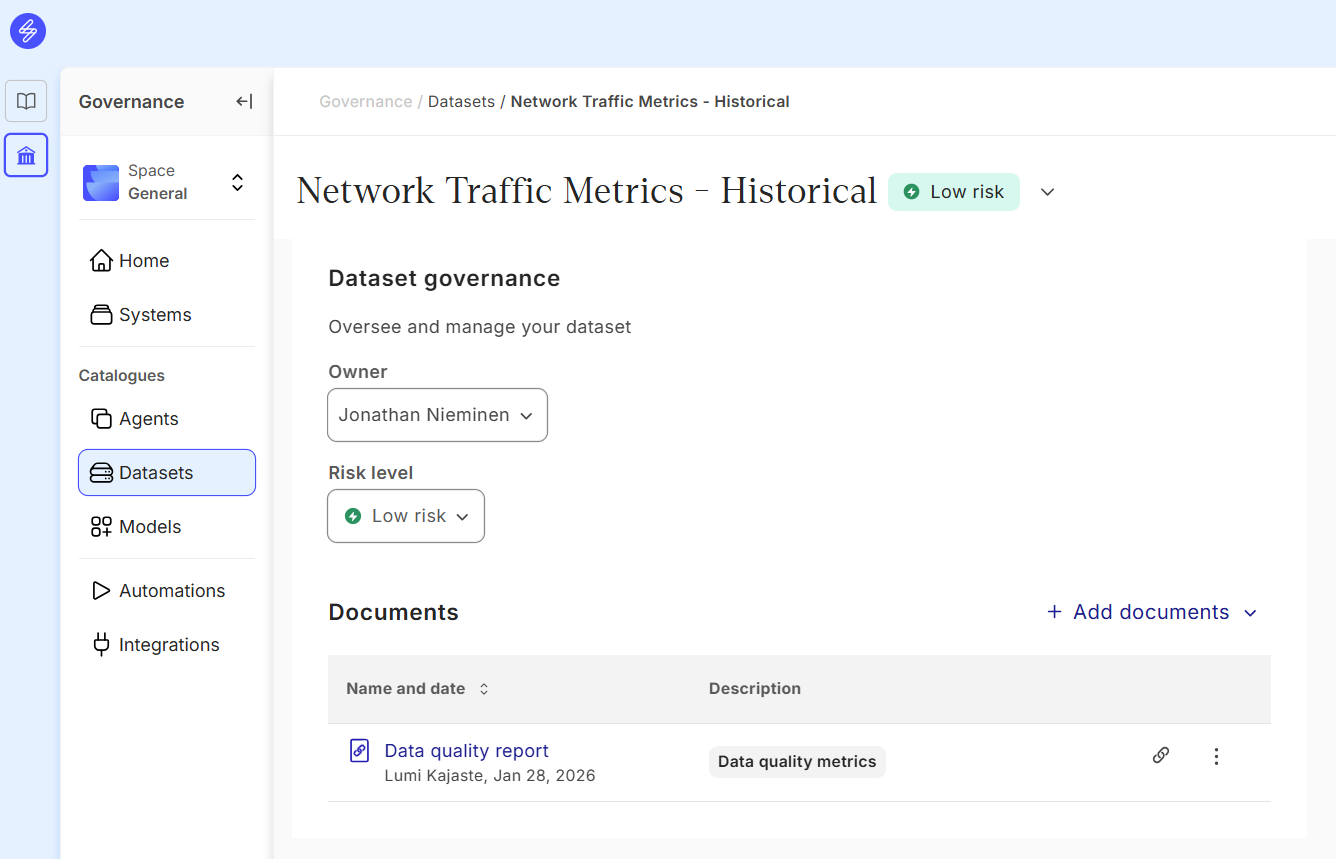
Task: Open the Models catalogue
Action: pos(149,527)
